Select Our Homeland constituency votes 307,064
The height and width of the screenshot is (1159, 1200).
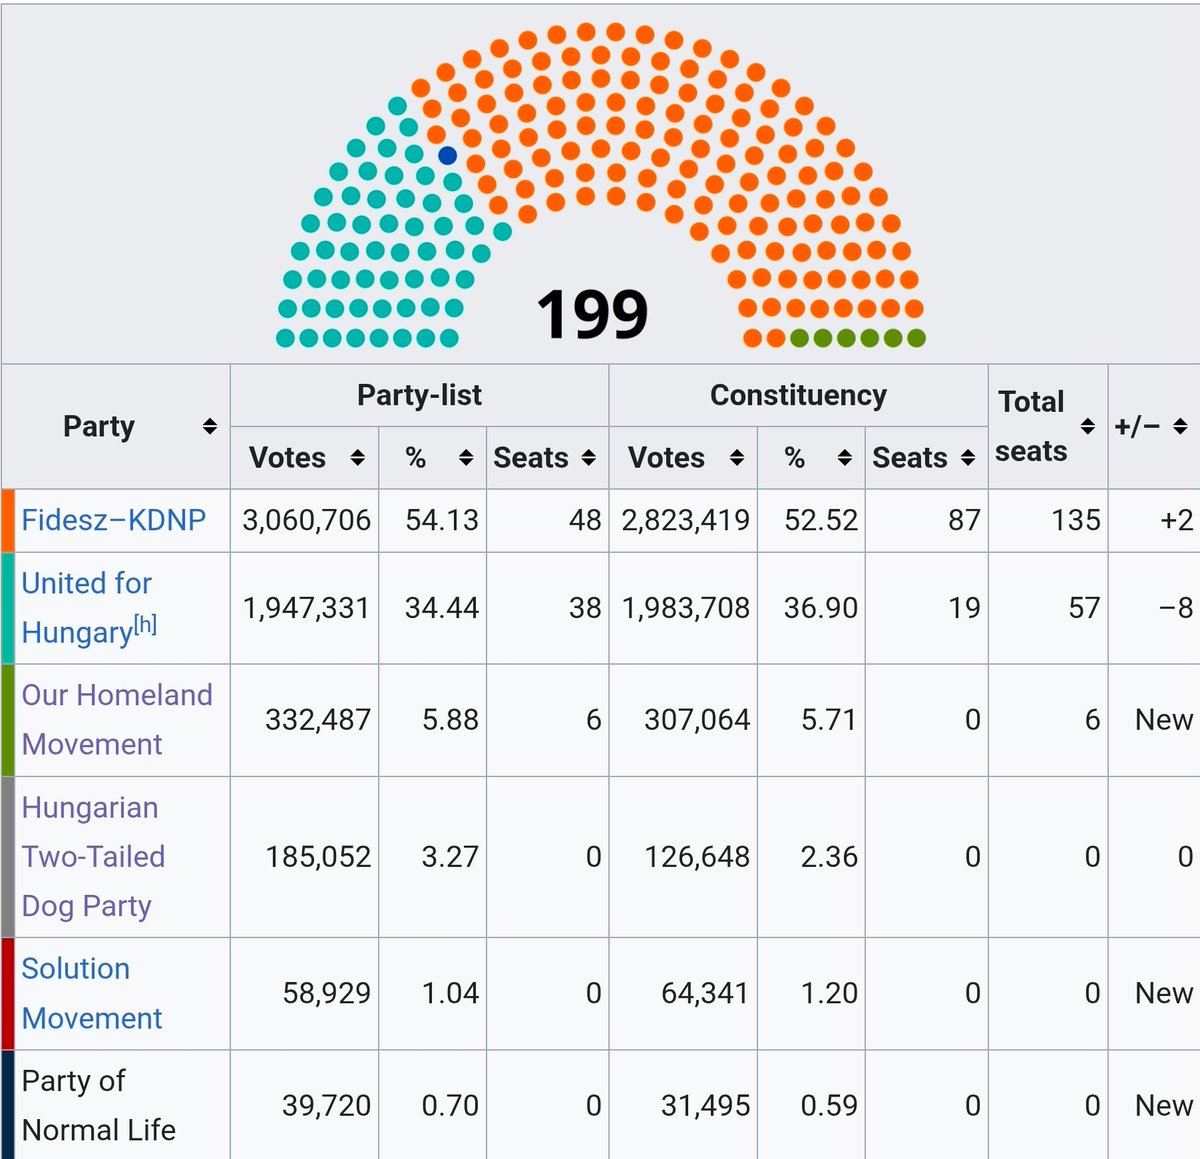click(697, 720)
